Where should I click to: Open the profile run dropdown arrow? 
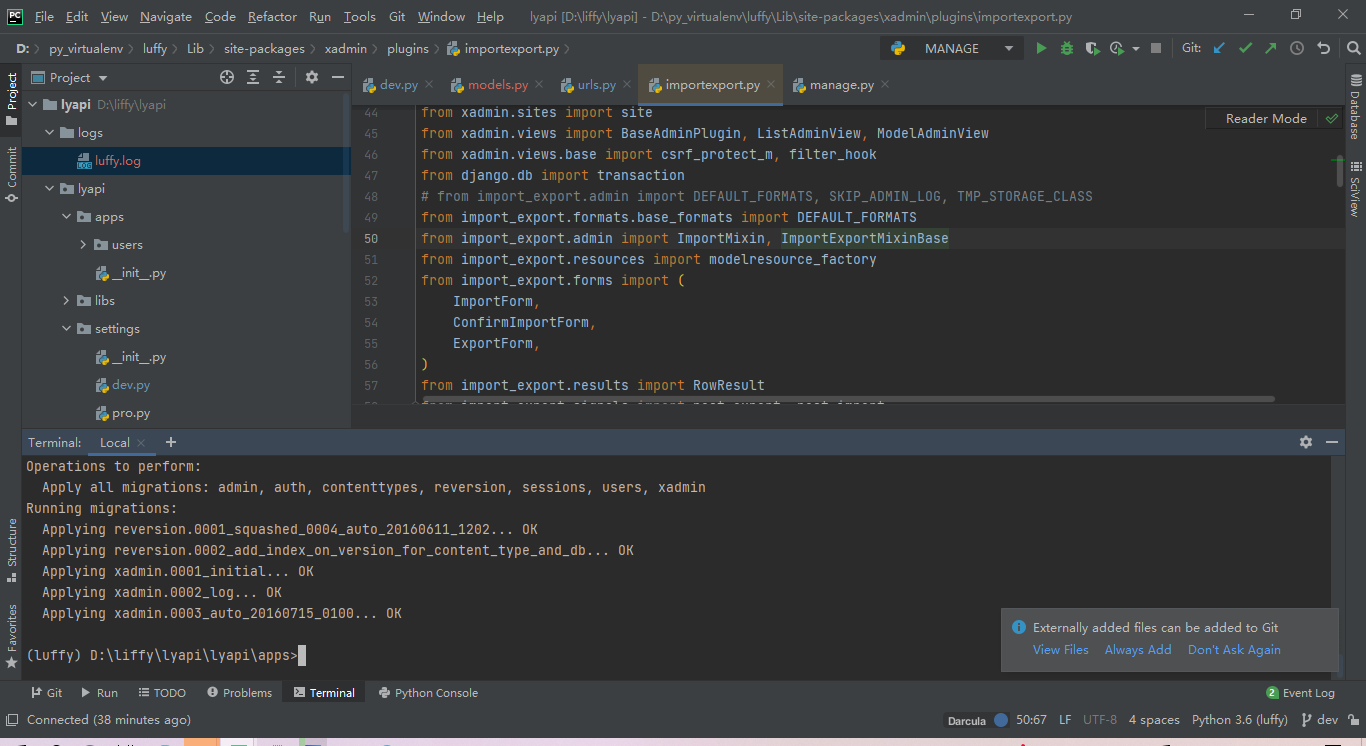pos(1136,48)
